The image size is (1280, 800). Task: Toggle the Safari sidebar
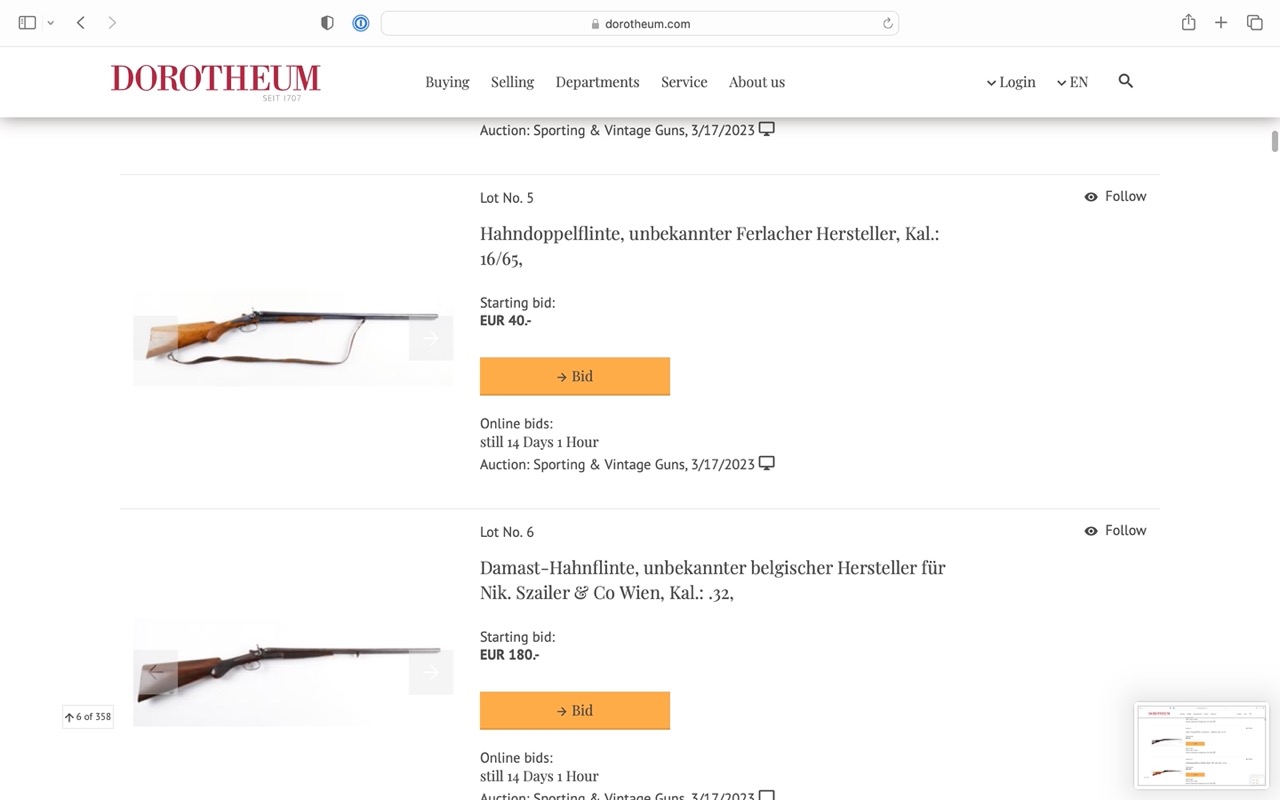(27, 23)
